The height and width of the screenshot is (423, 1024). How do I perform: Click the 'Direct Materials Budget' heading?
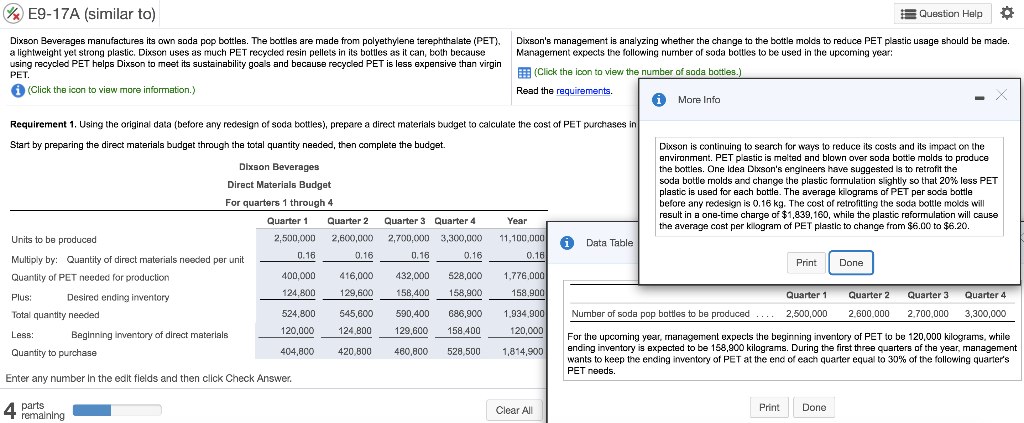(279, 185)
